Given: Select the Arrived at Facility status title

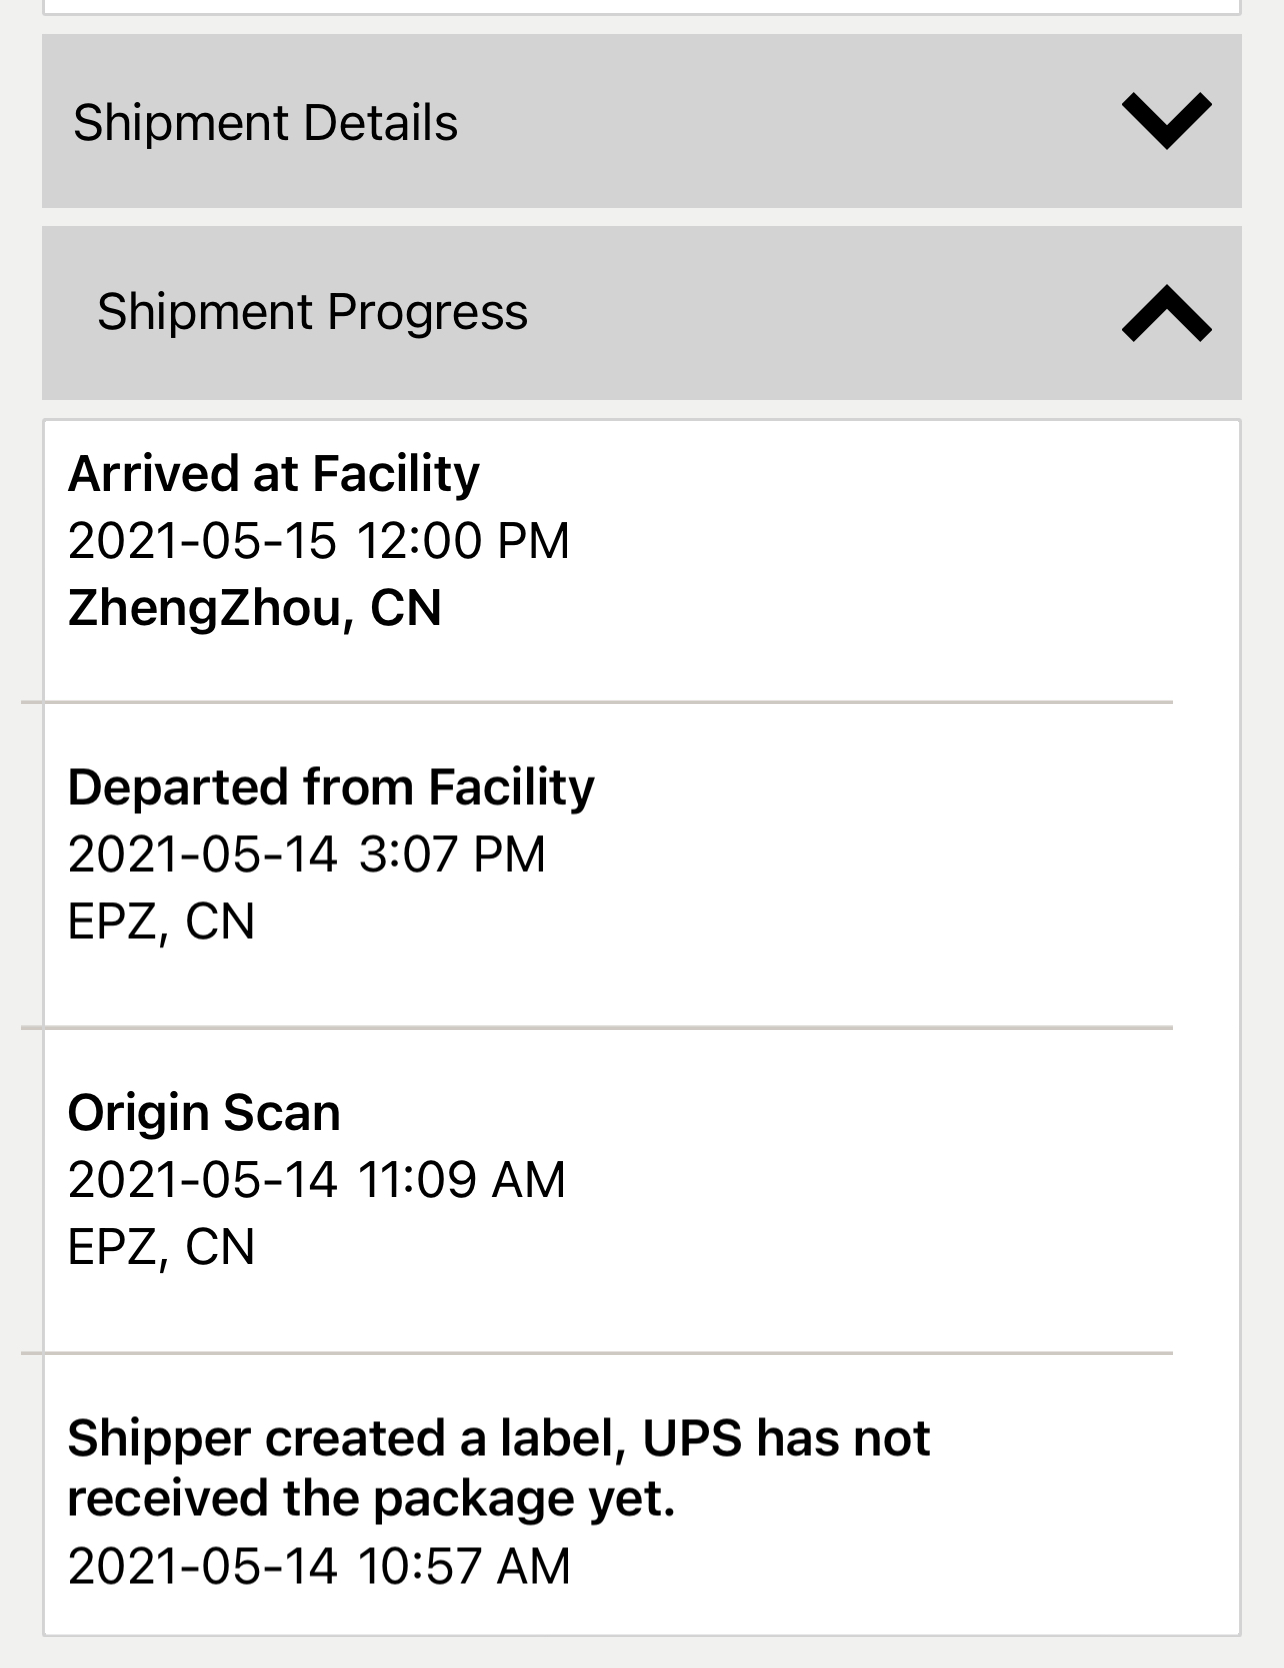Looking at the screenshot, I should (273, 473).
